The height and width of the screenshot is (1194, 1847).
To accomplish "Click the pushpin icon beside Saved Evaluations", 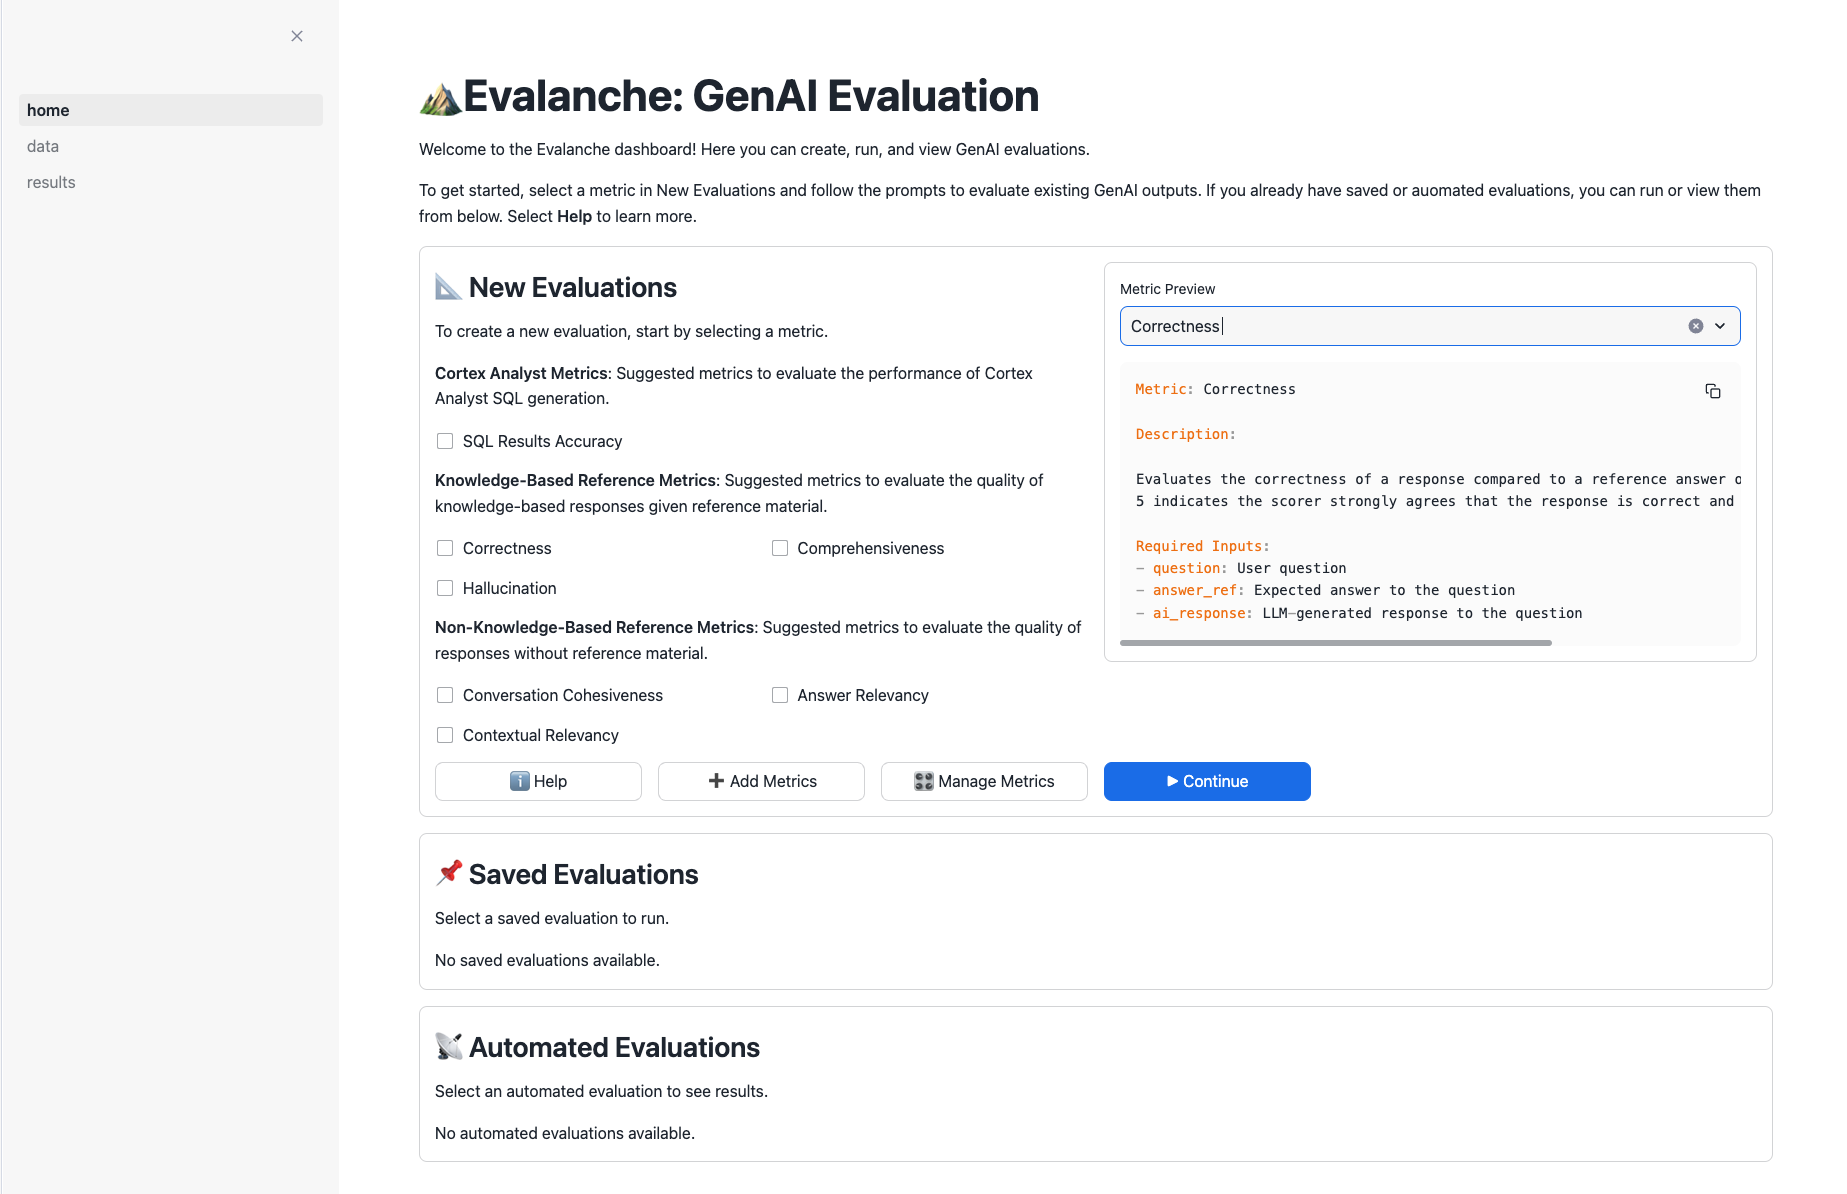I will click(449, 873).
